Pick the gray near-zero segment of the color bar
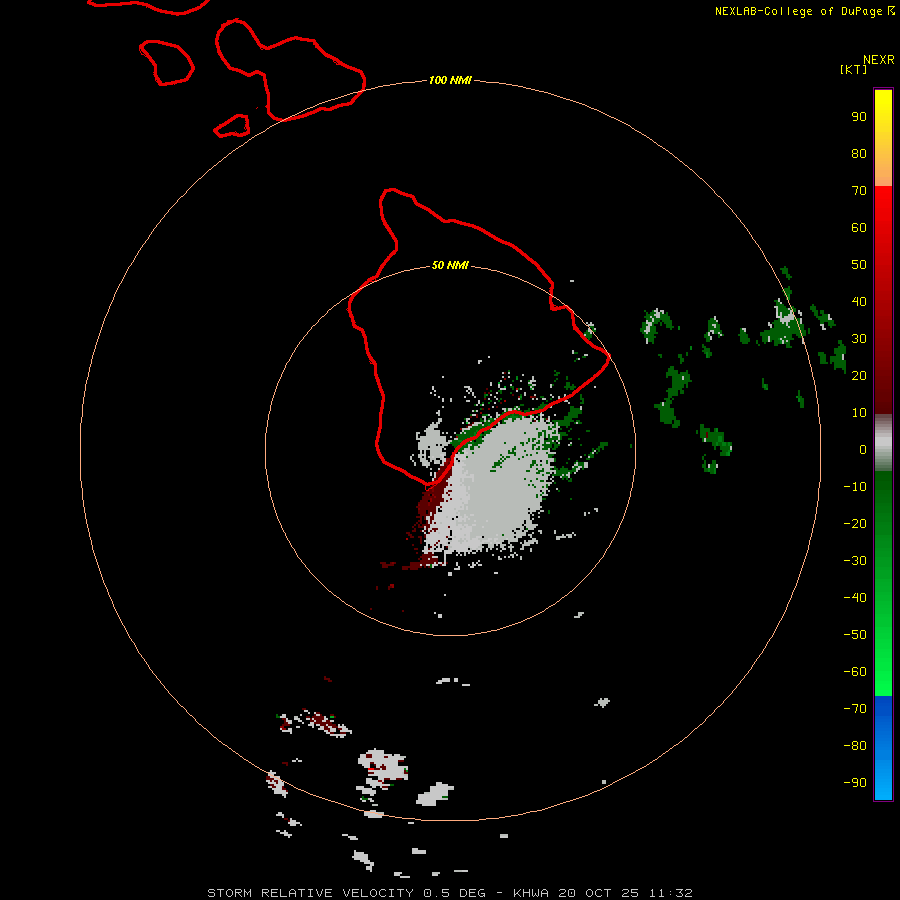The height and width of the screenshot is (900, 900). click(x=883, y=443)
